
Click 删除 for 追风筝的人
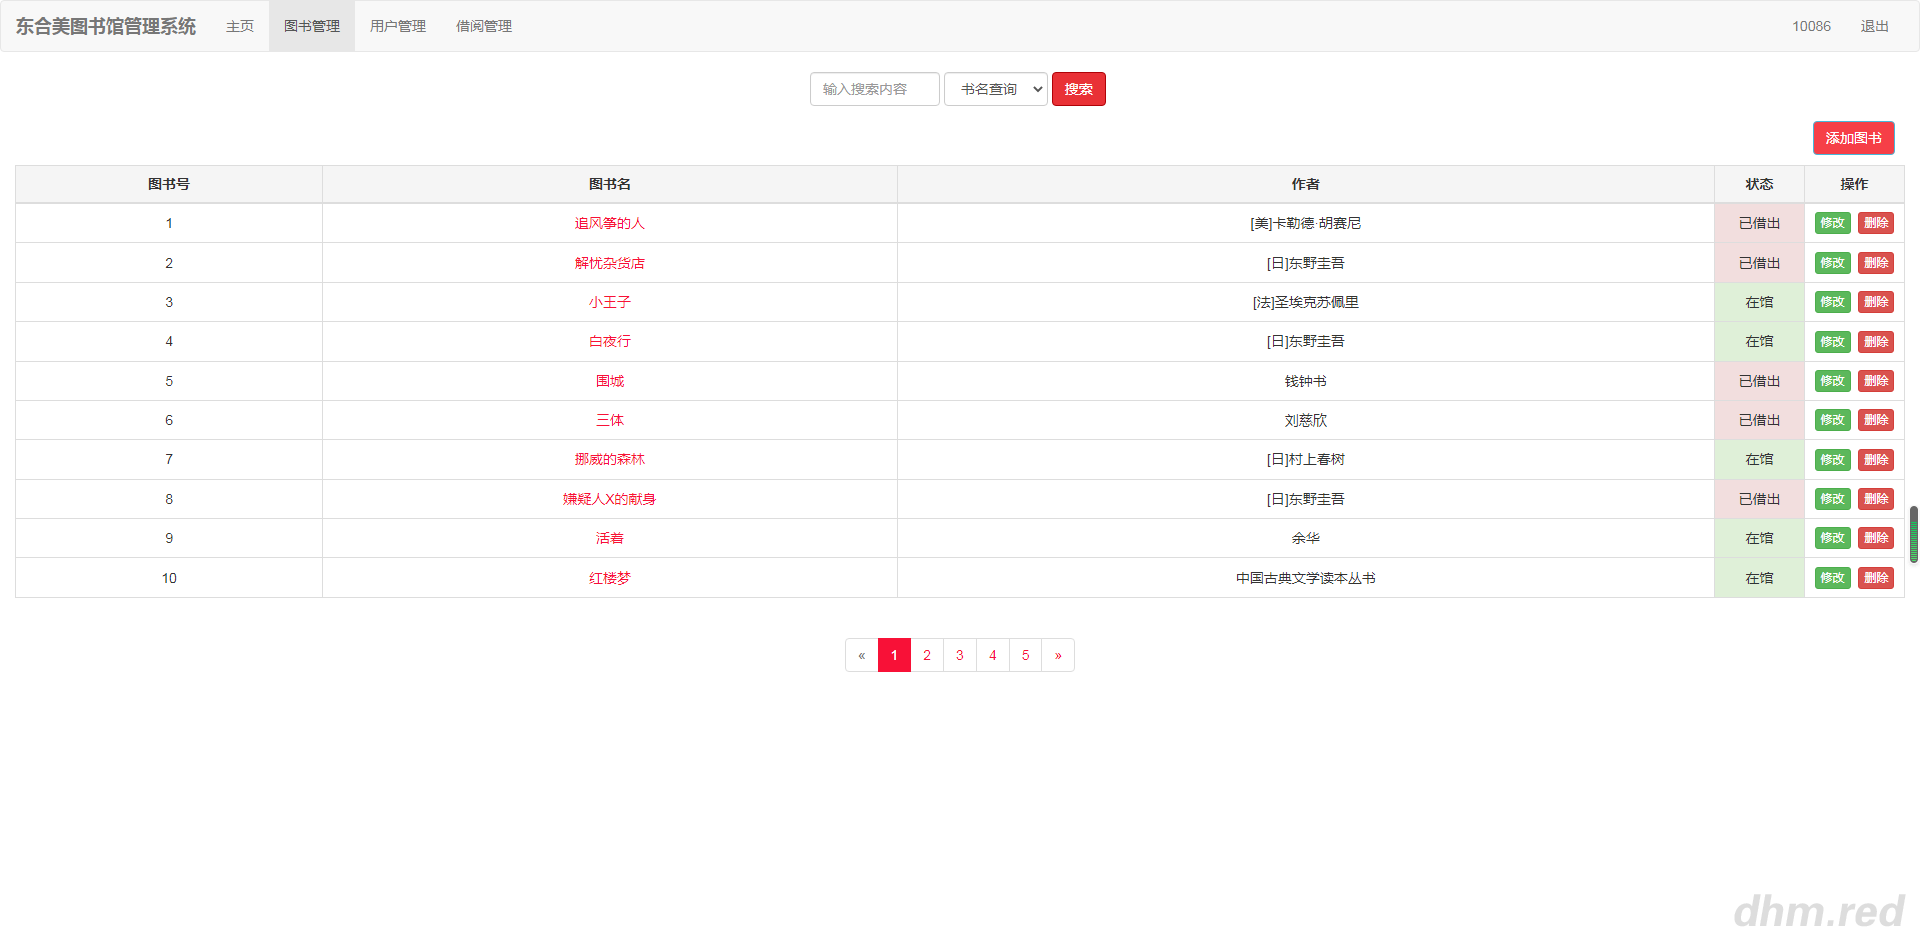1876,223
